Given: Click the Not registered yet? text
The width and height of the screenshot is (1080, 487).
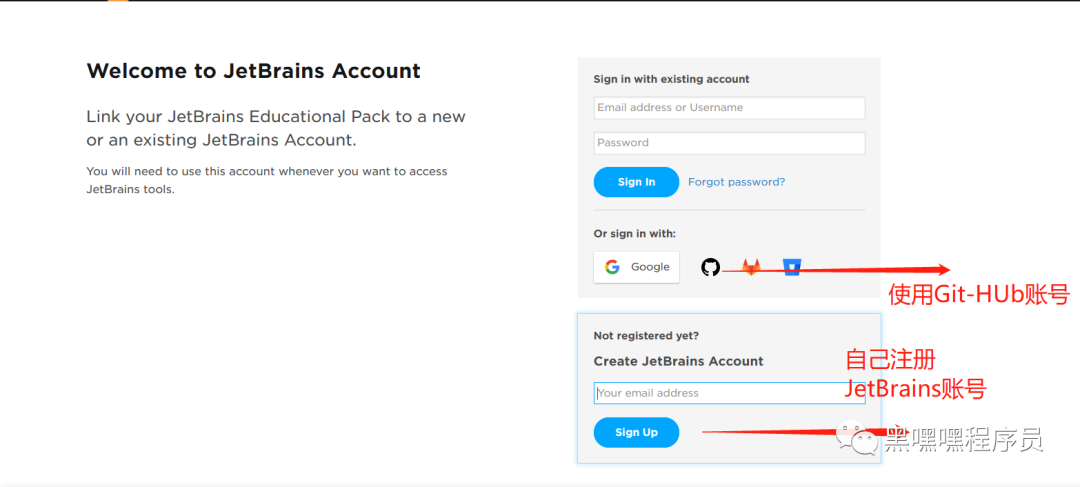Looking at the screenshot, I should coord(646,336).
